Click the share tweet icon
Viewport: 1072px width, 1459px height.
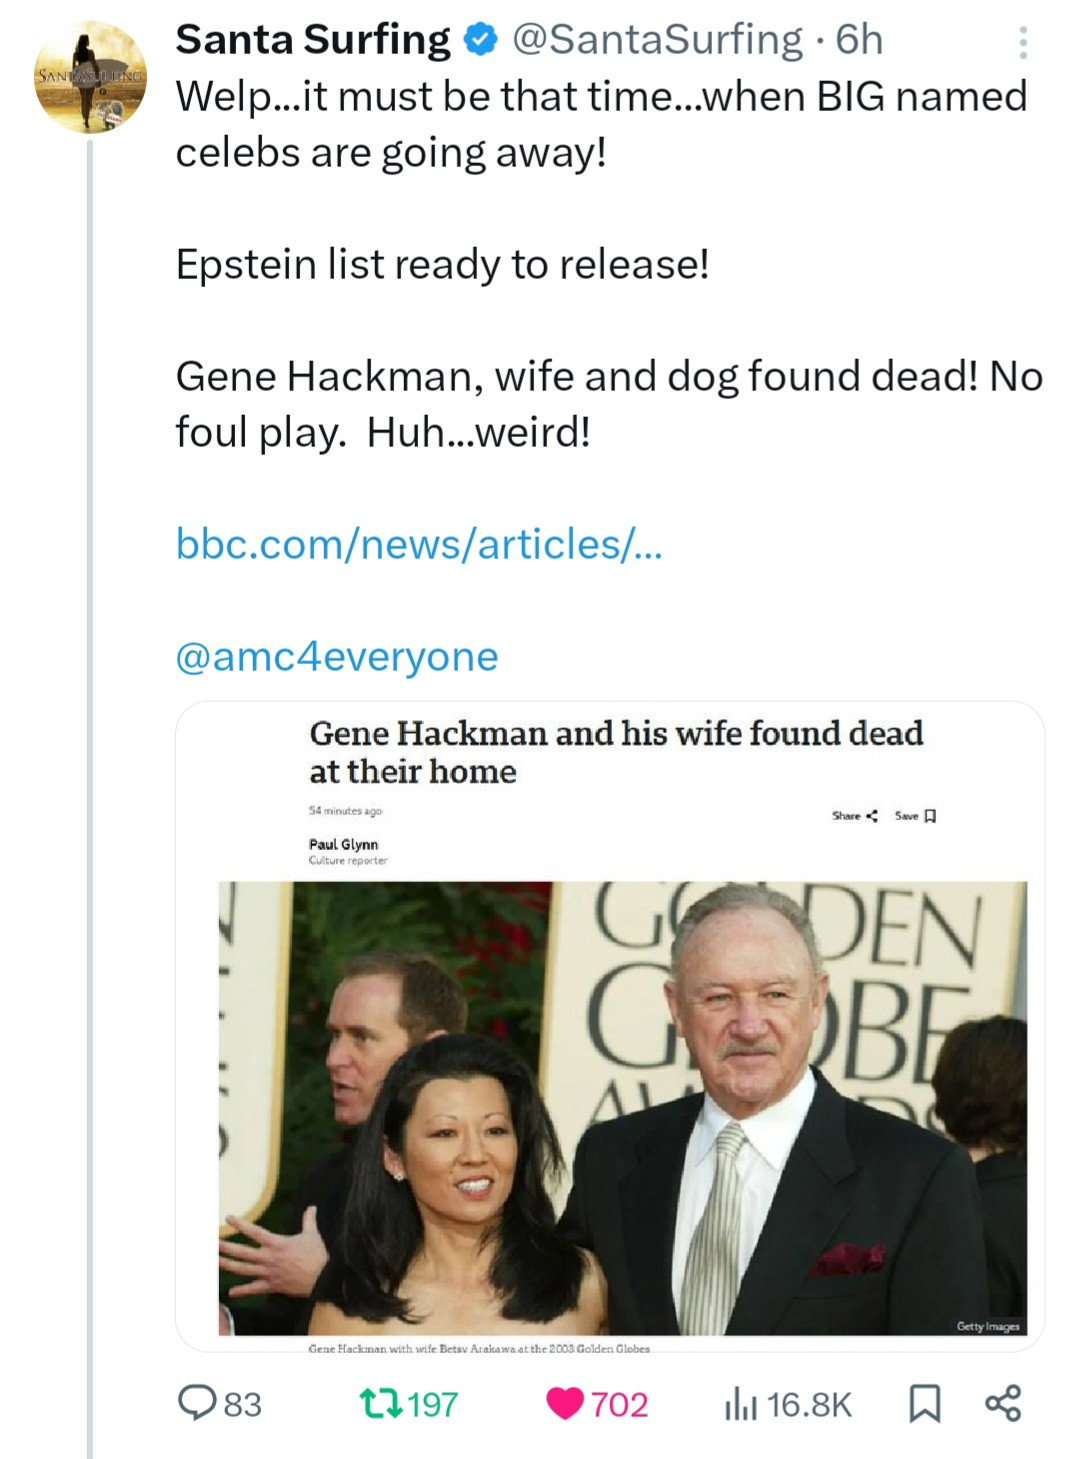tap(1003, 1403)
